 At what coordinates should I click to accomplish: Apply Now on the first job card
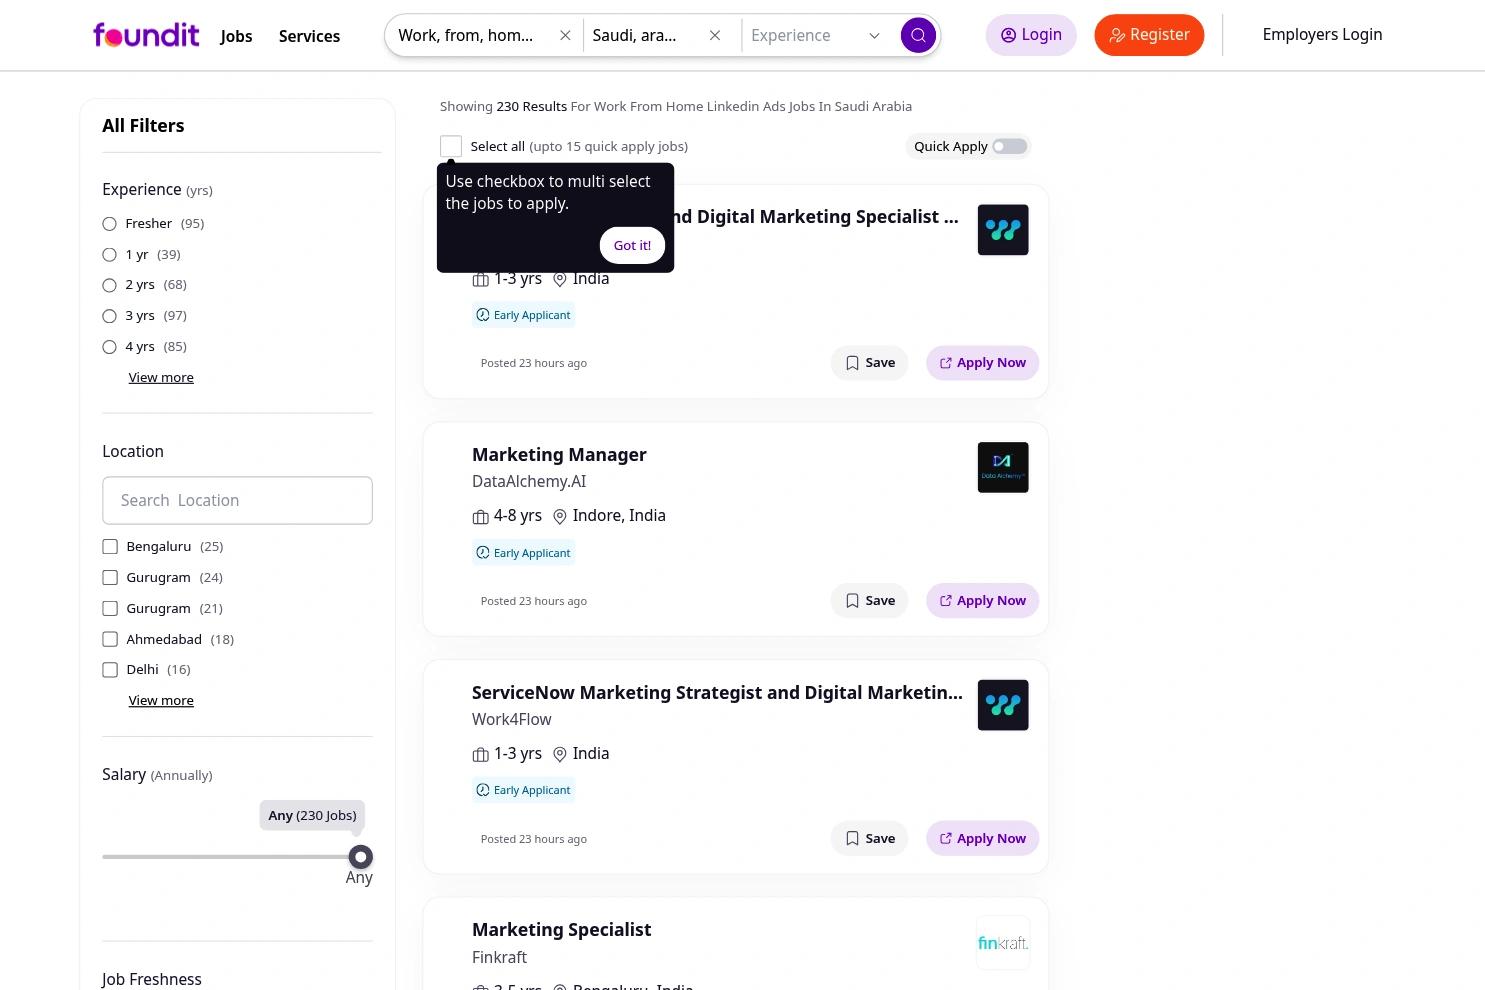[982, 362]
